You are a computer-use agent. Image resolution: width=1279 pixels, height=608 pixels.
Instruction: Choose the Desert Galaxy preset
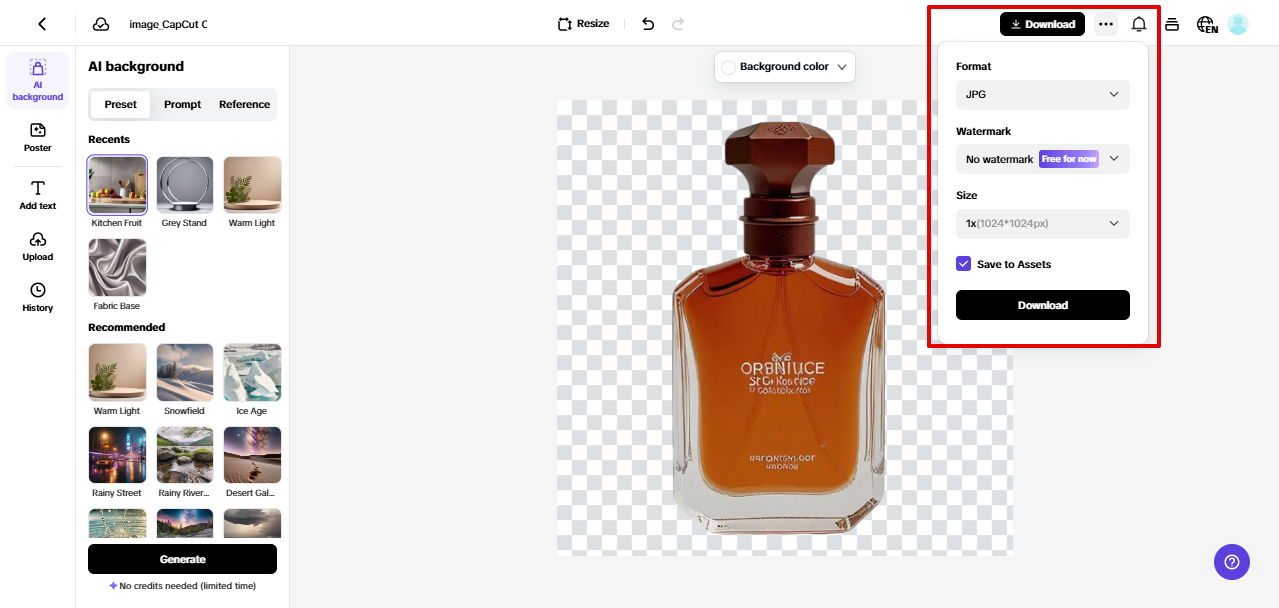252,456
